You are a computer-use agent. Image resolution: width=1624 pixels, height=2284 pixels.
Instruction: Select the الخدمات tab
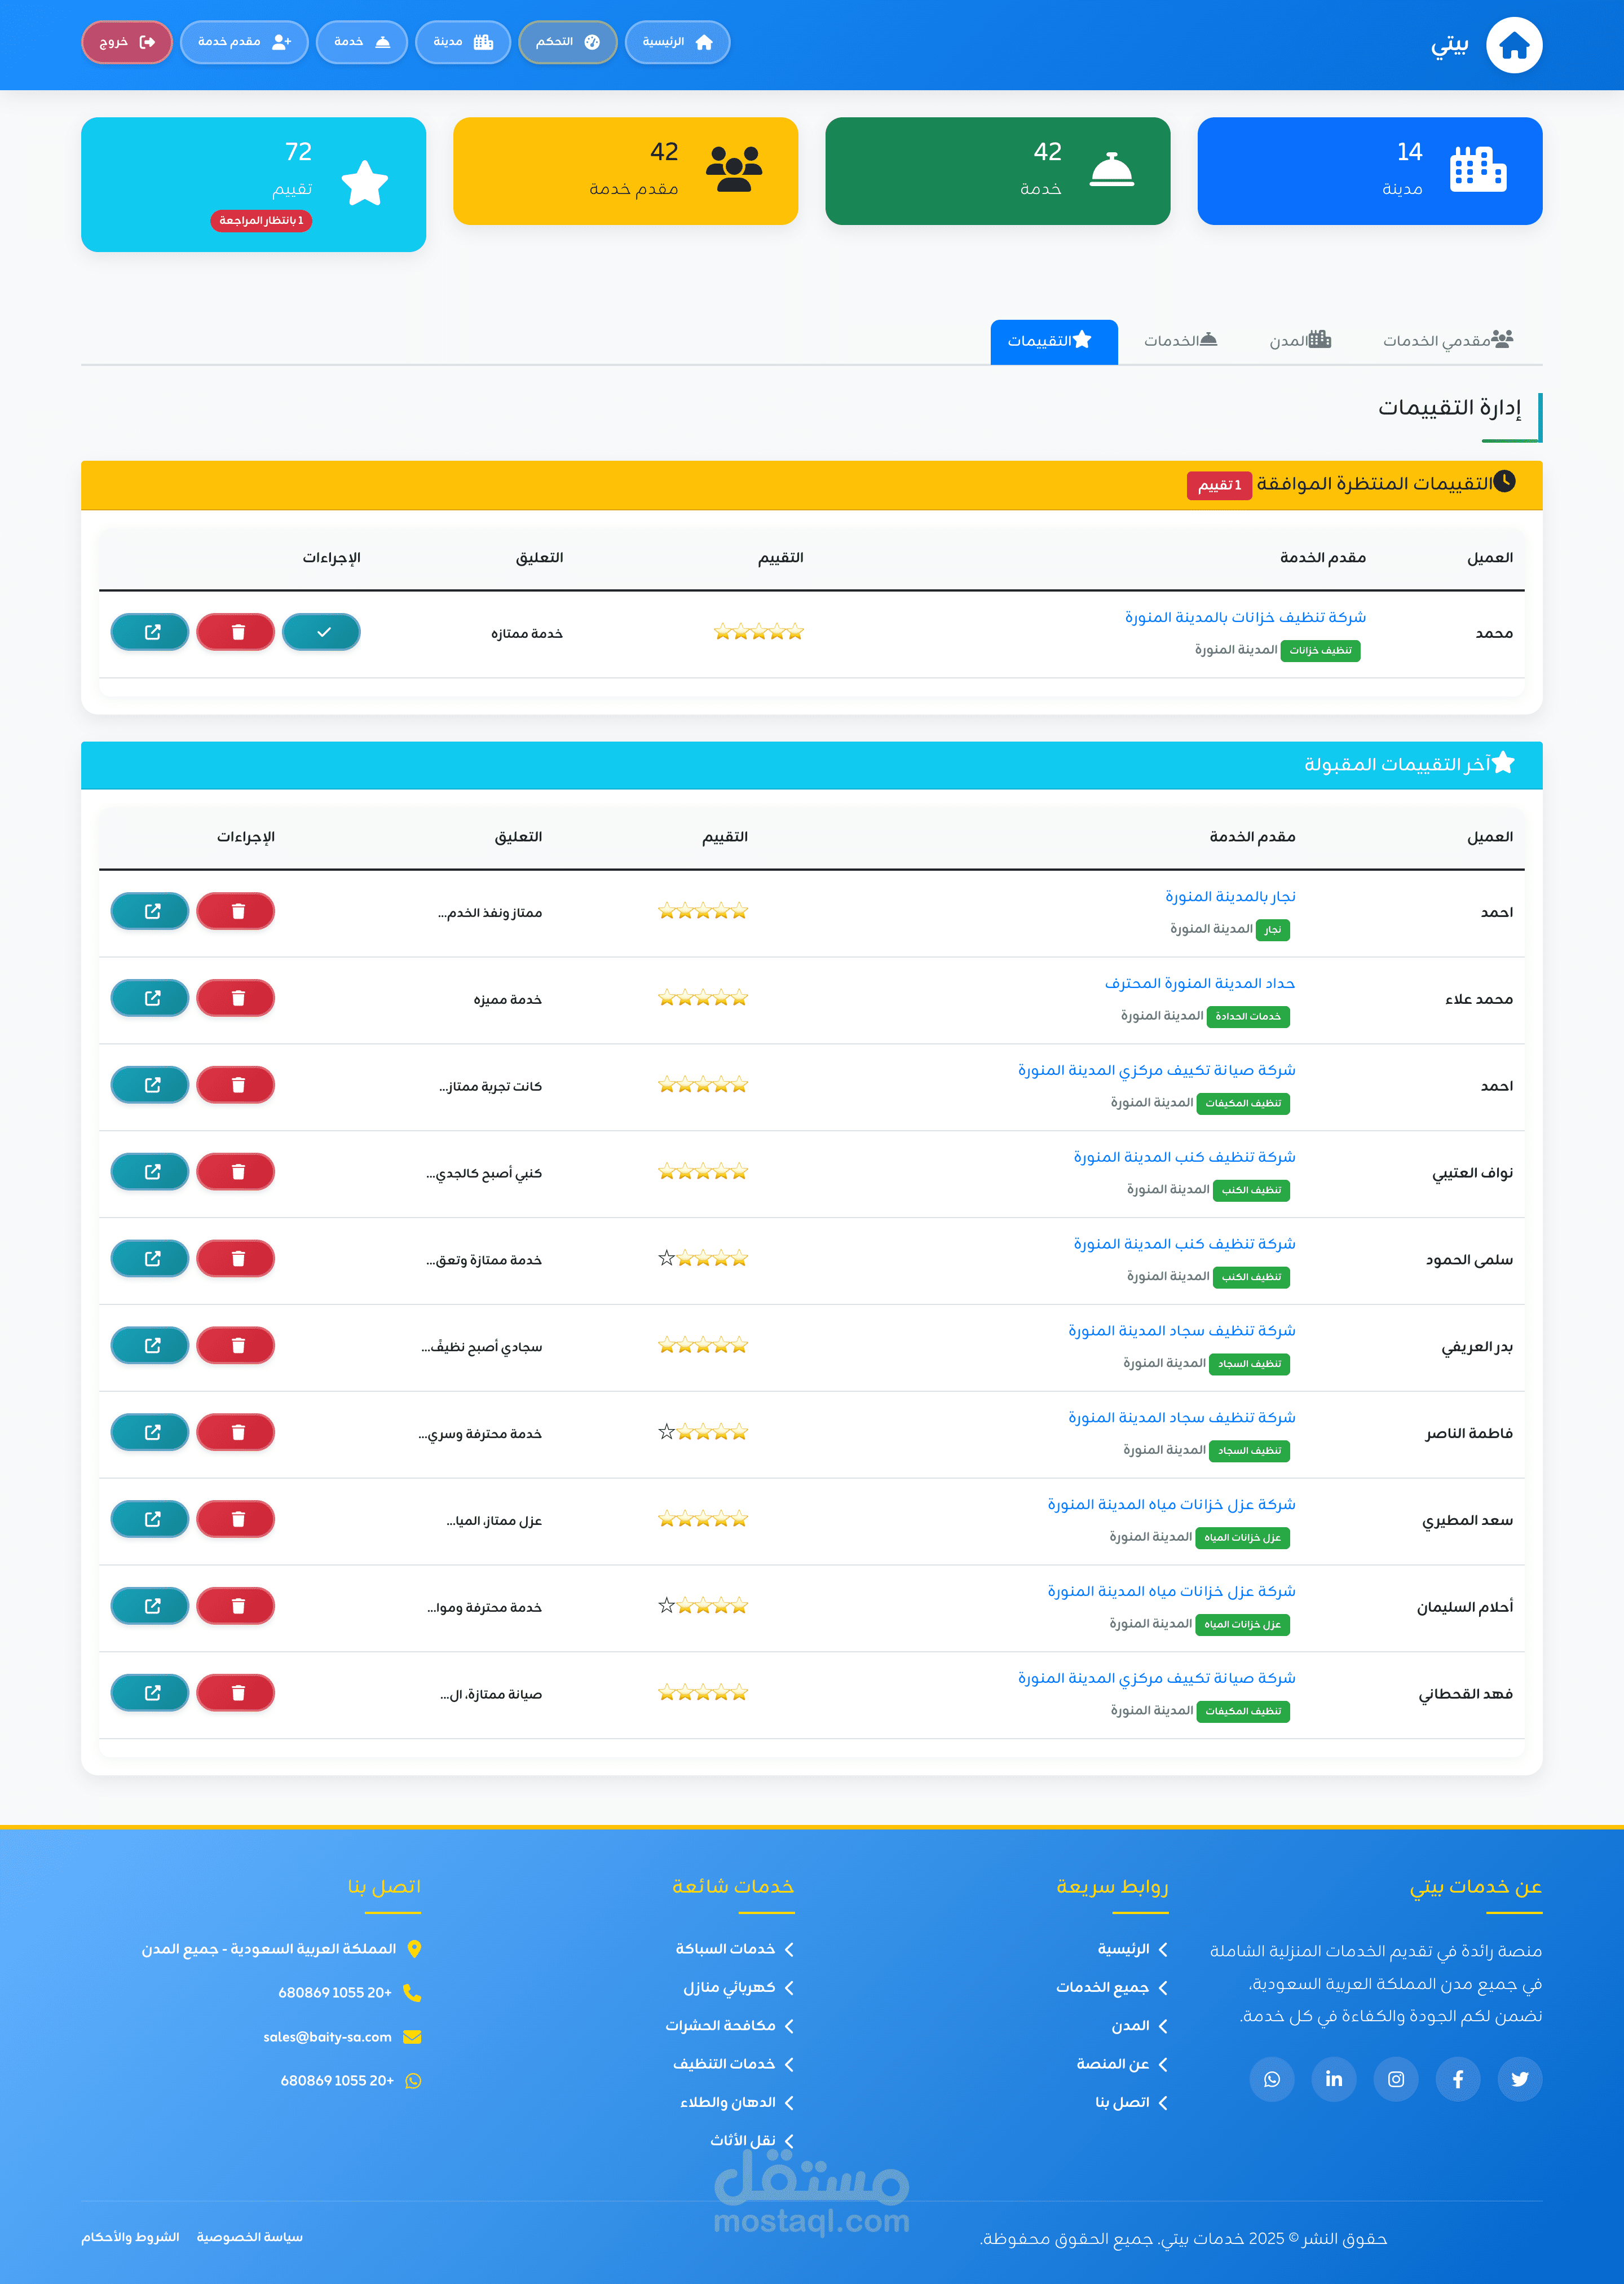pos(1180,341)
